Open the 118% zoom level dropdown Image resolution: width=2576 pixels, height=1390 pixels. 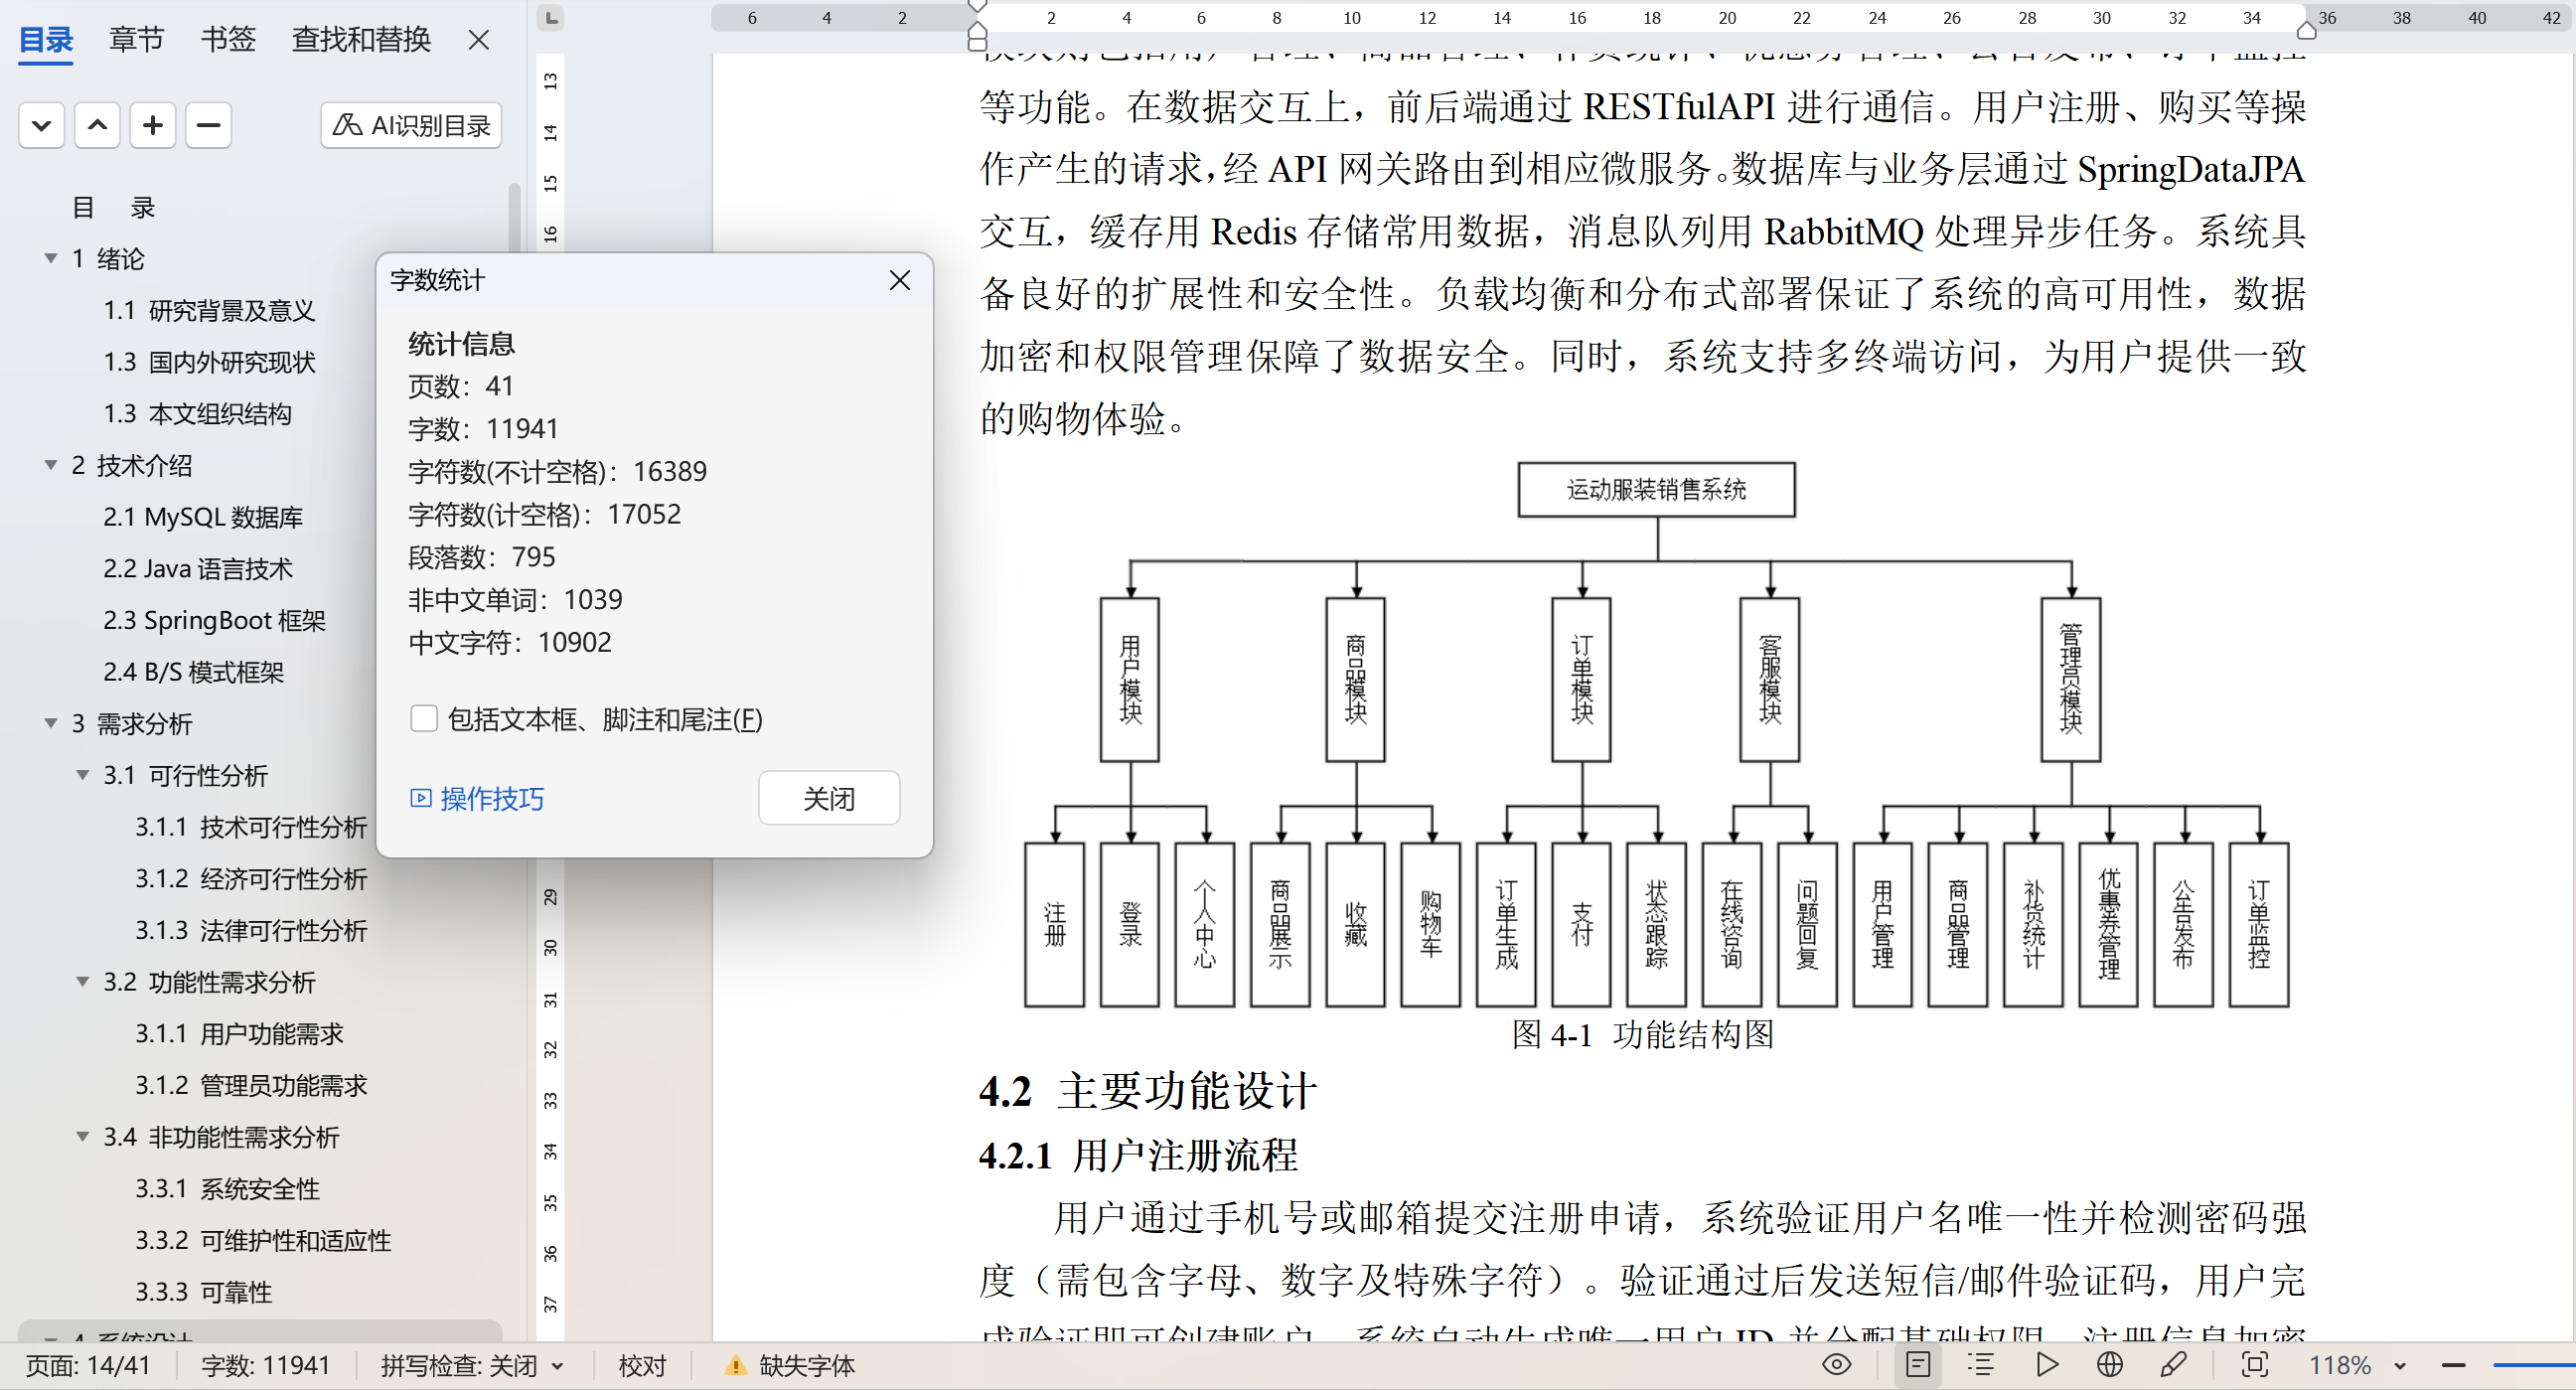click(x=2400, y=1366)
